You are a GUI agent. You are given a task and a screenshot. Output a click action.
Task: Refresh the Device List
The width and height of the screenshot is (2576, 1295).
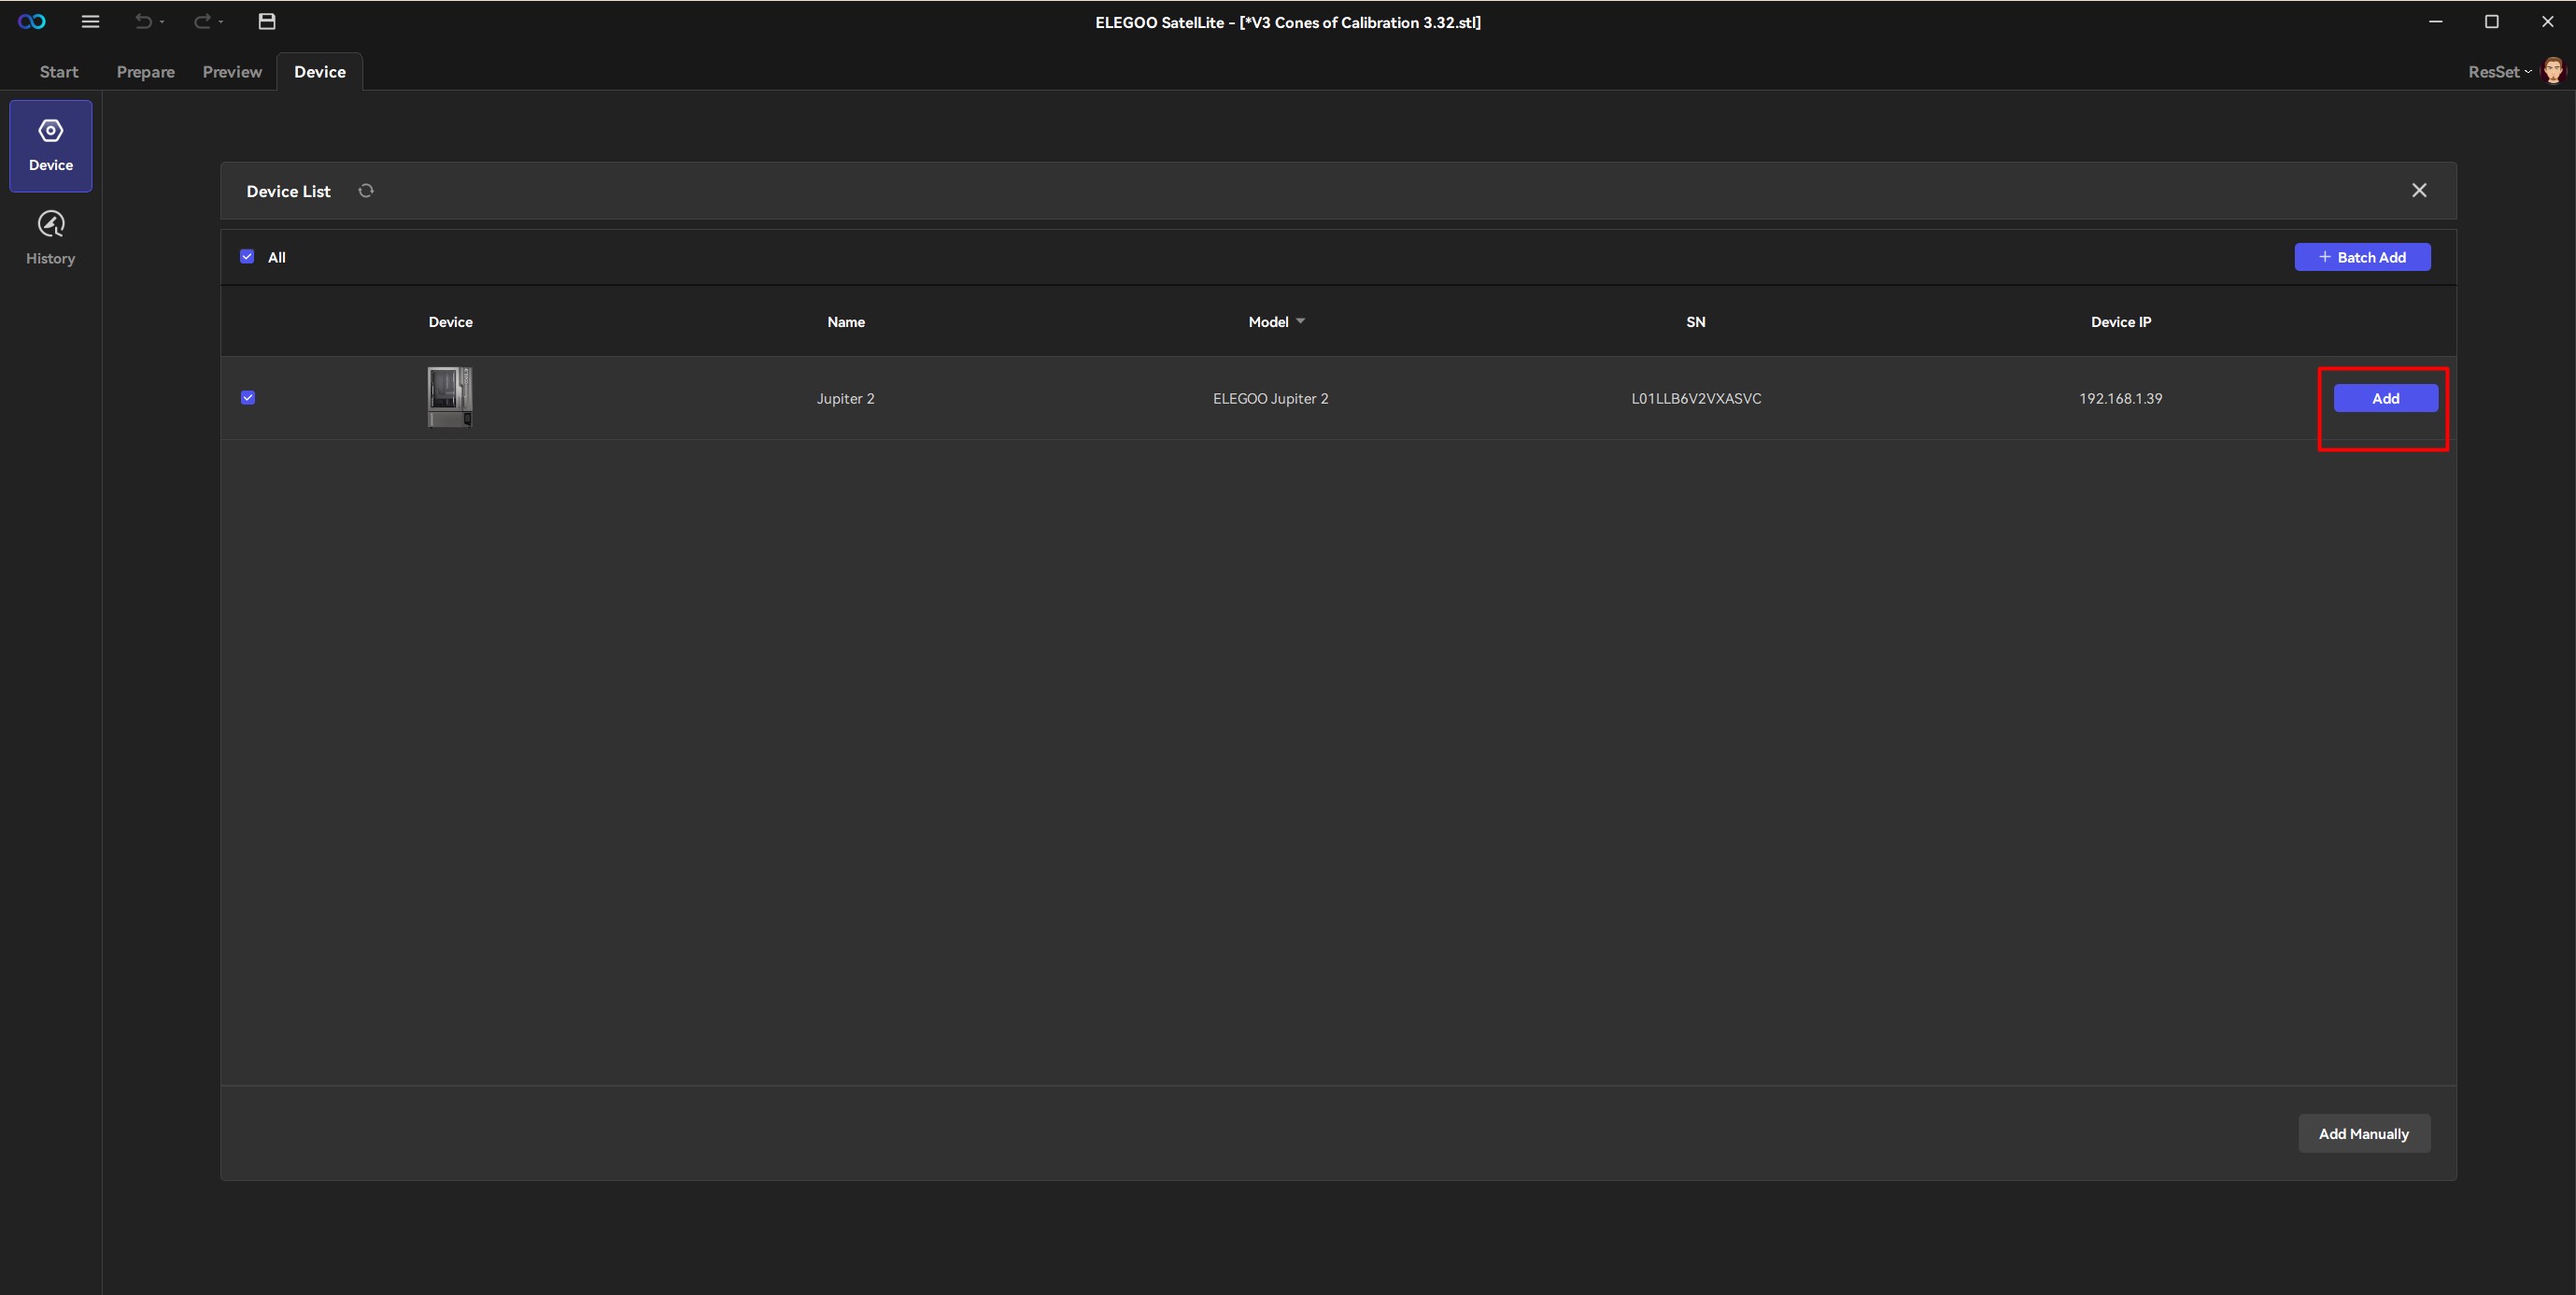coord(366,191)
